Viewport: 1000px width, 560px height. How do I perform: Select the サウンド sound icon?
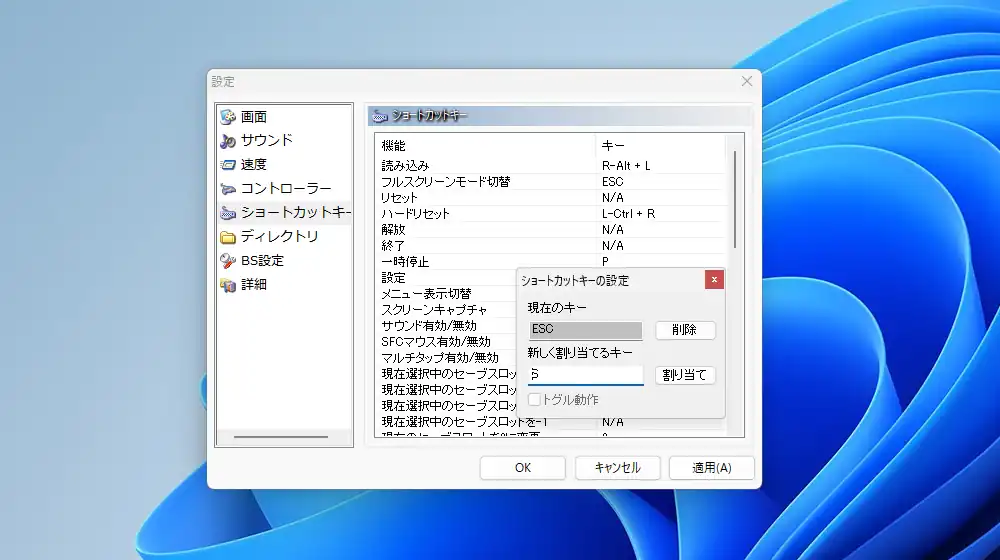click(x=228, y=141)
